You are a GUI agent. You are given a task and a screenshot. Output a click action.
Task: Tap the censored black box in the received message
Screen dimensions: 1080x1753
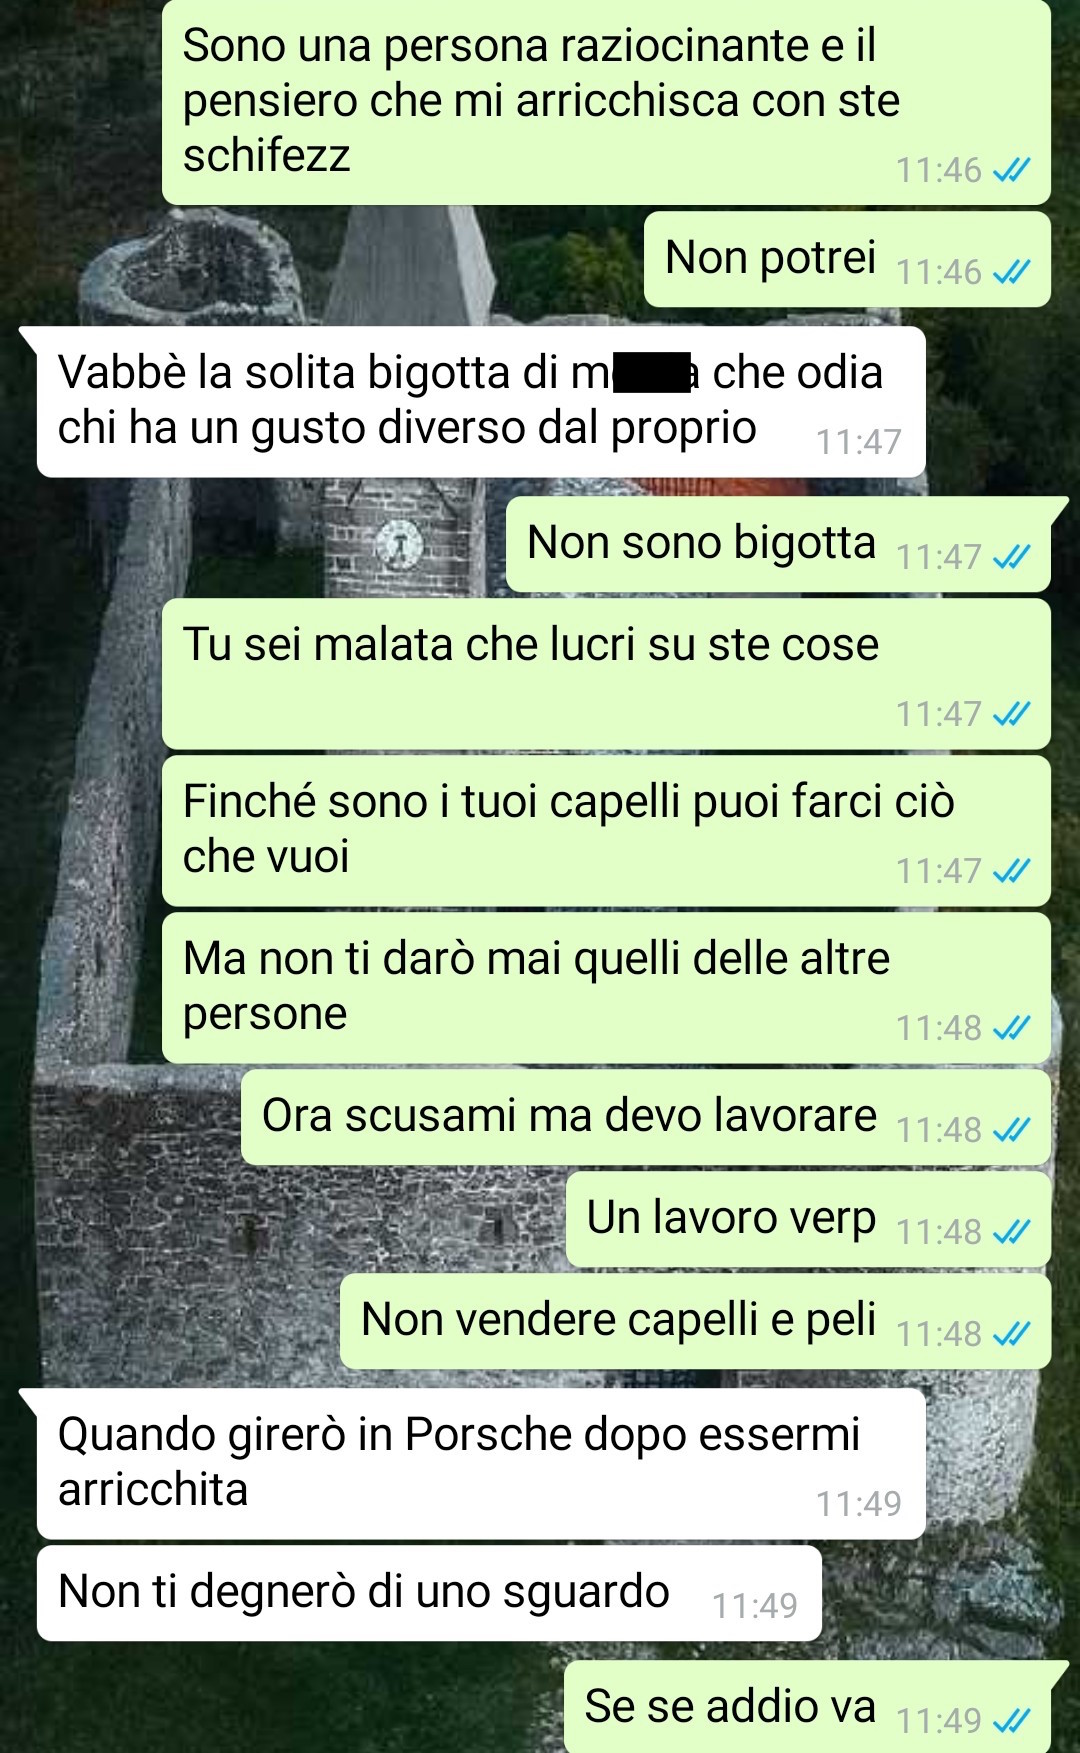(652, 372)
